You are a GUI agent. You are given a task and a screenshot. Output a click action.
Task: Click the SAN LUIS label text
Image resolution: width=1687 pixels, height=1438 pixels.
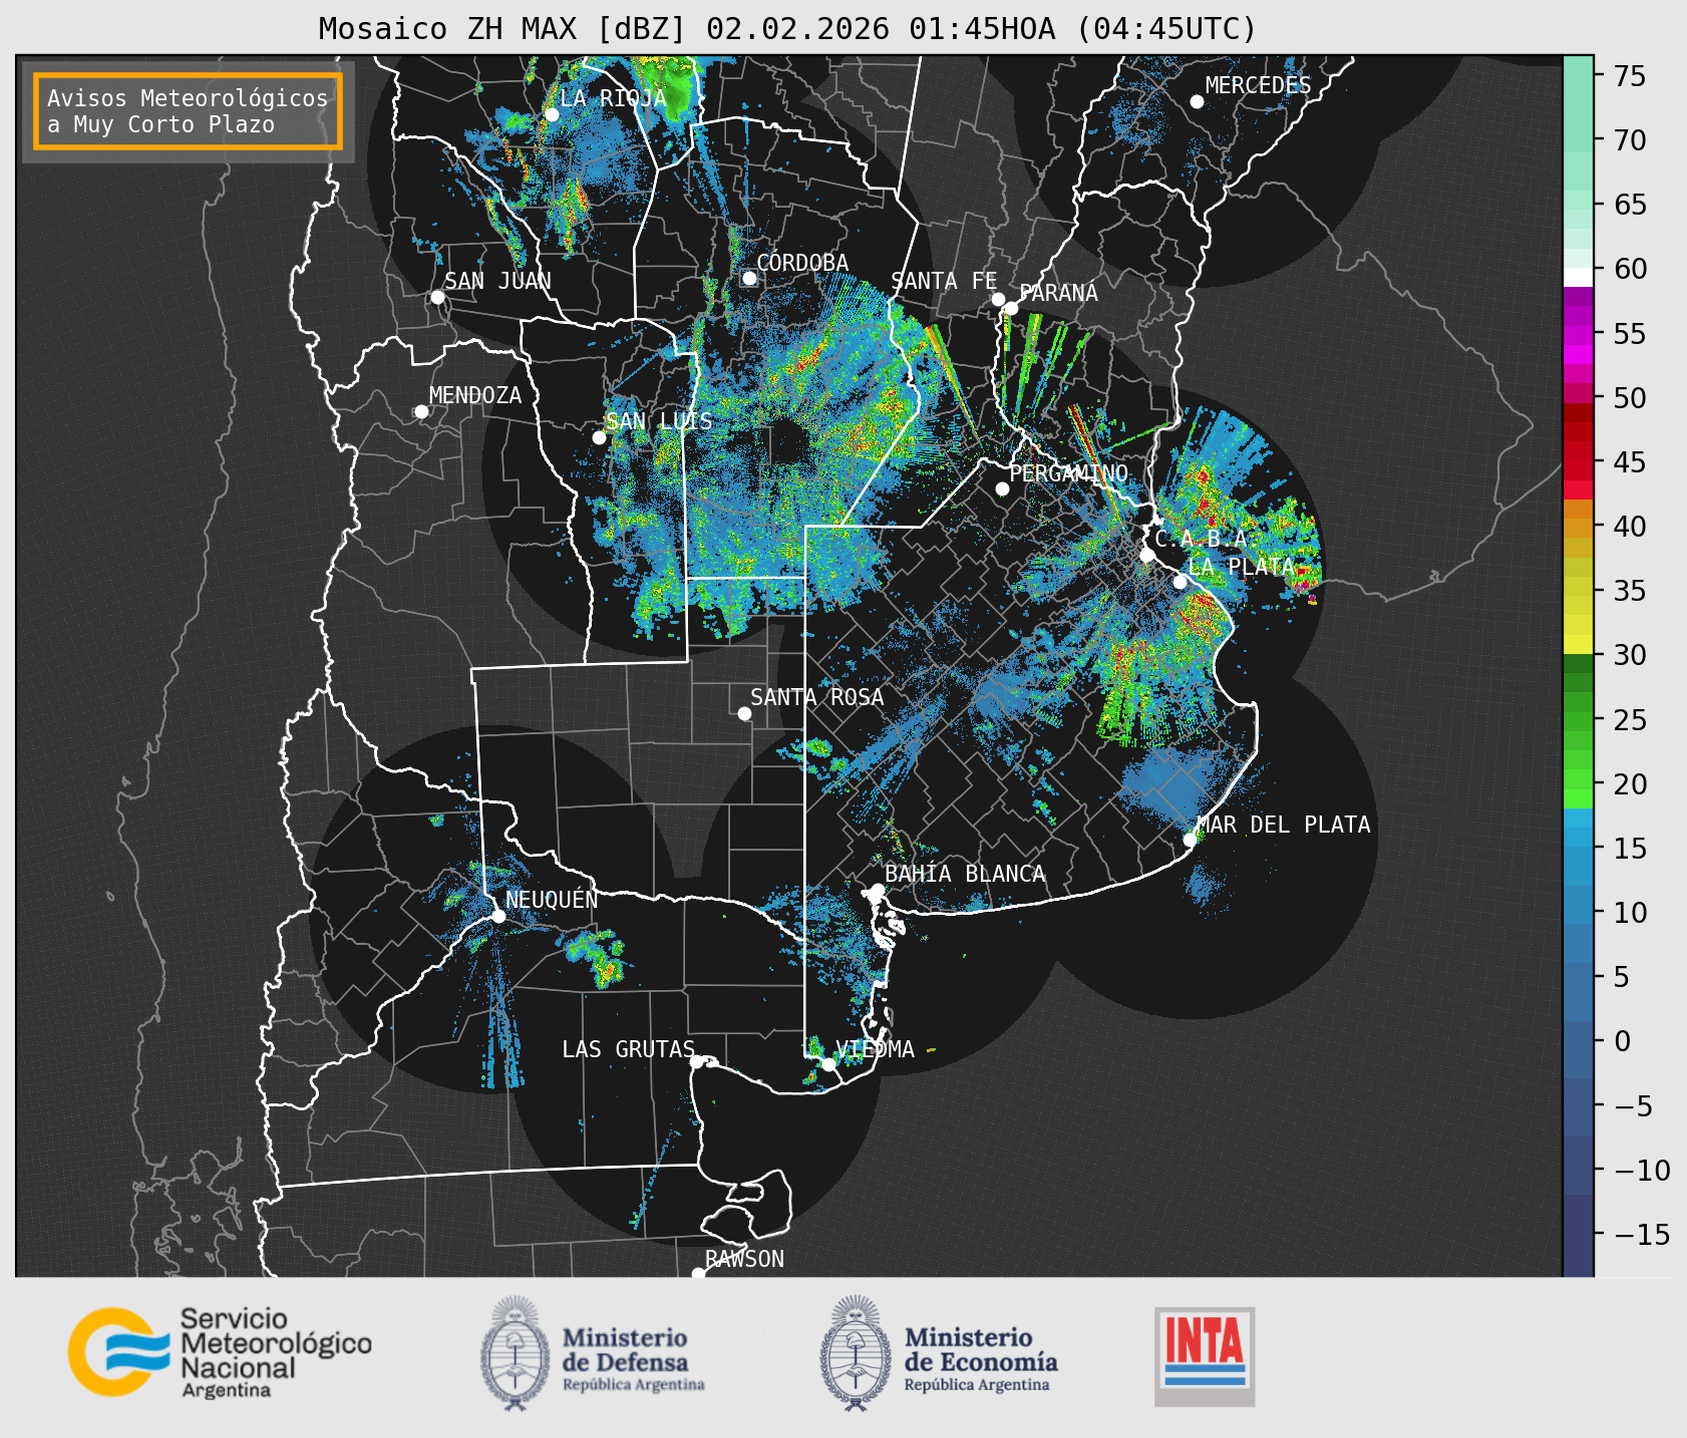[660, 421]
